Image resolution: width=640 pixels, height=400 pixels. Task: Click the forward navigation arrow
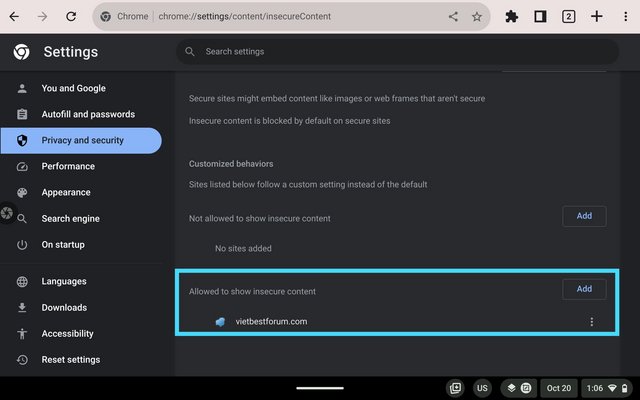42,16
